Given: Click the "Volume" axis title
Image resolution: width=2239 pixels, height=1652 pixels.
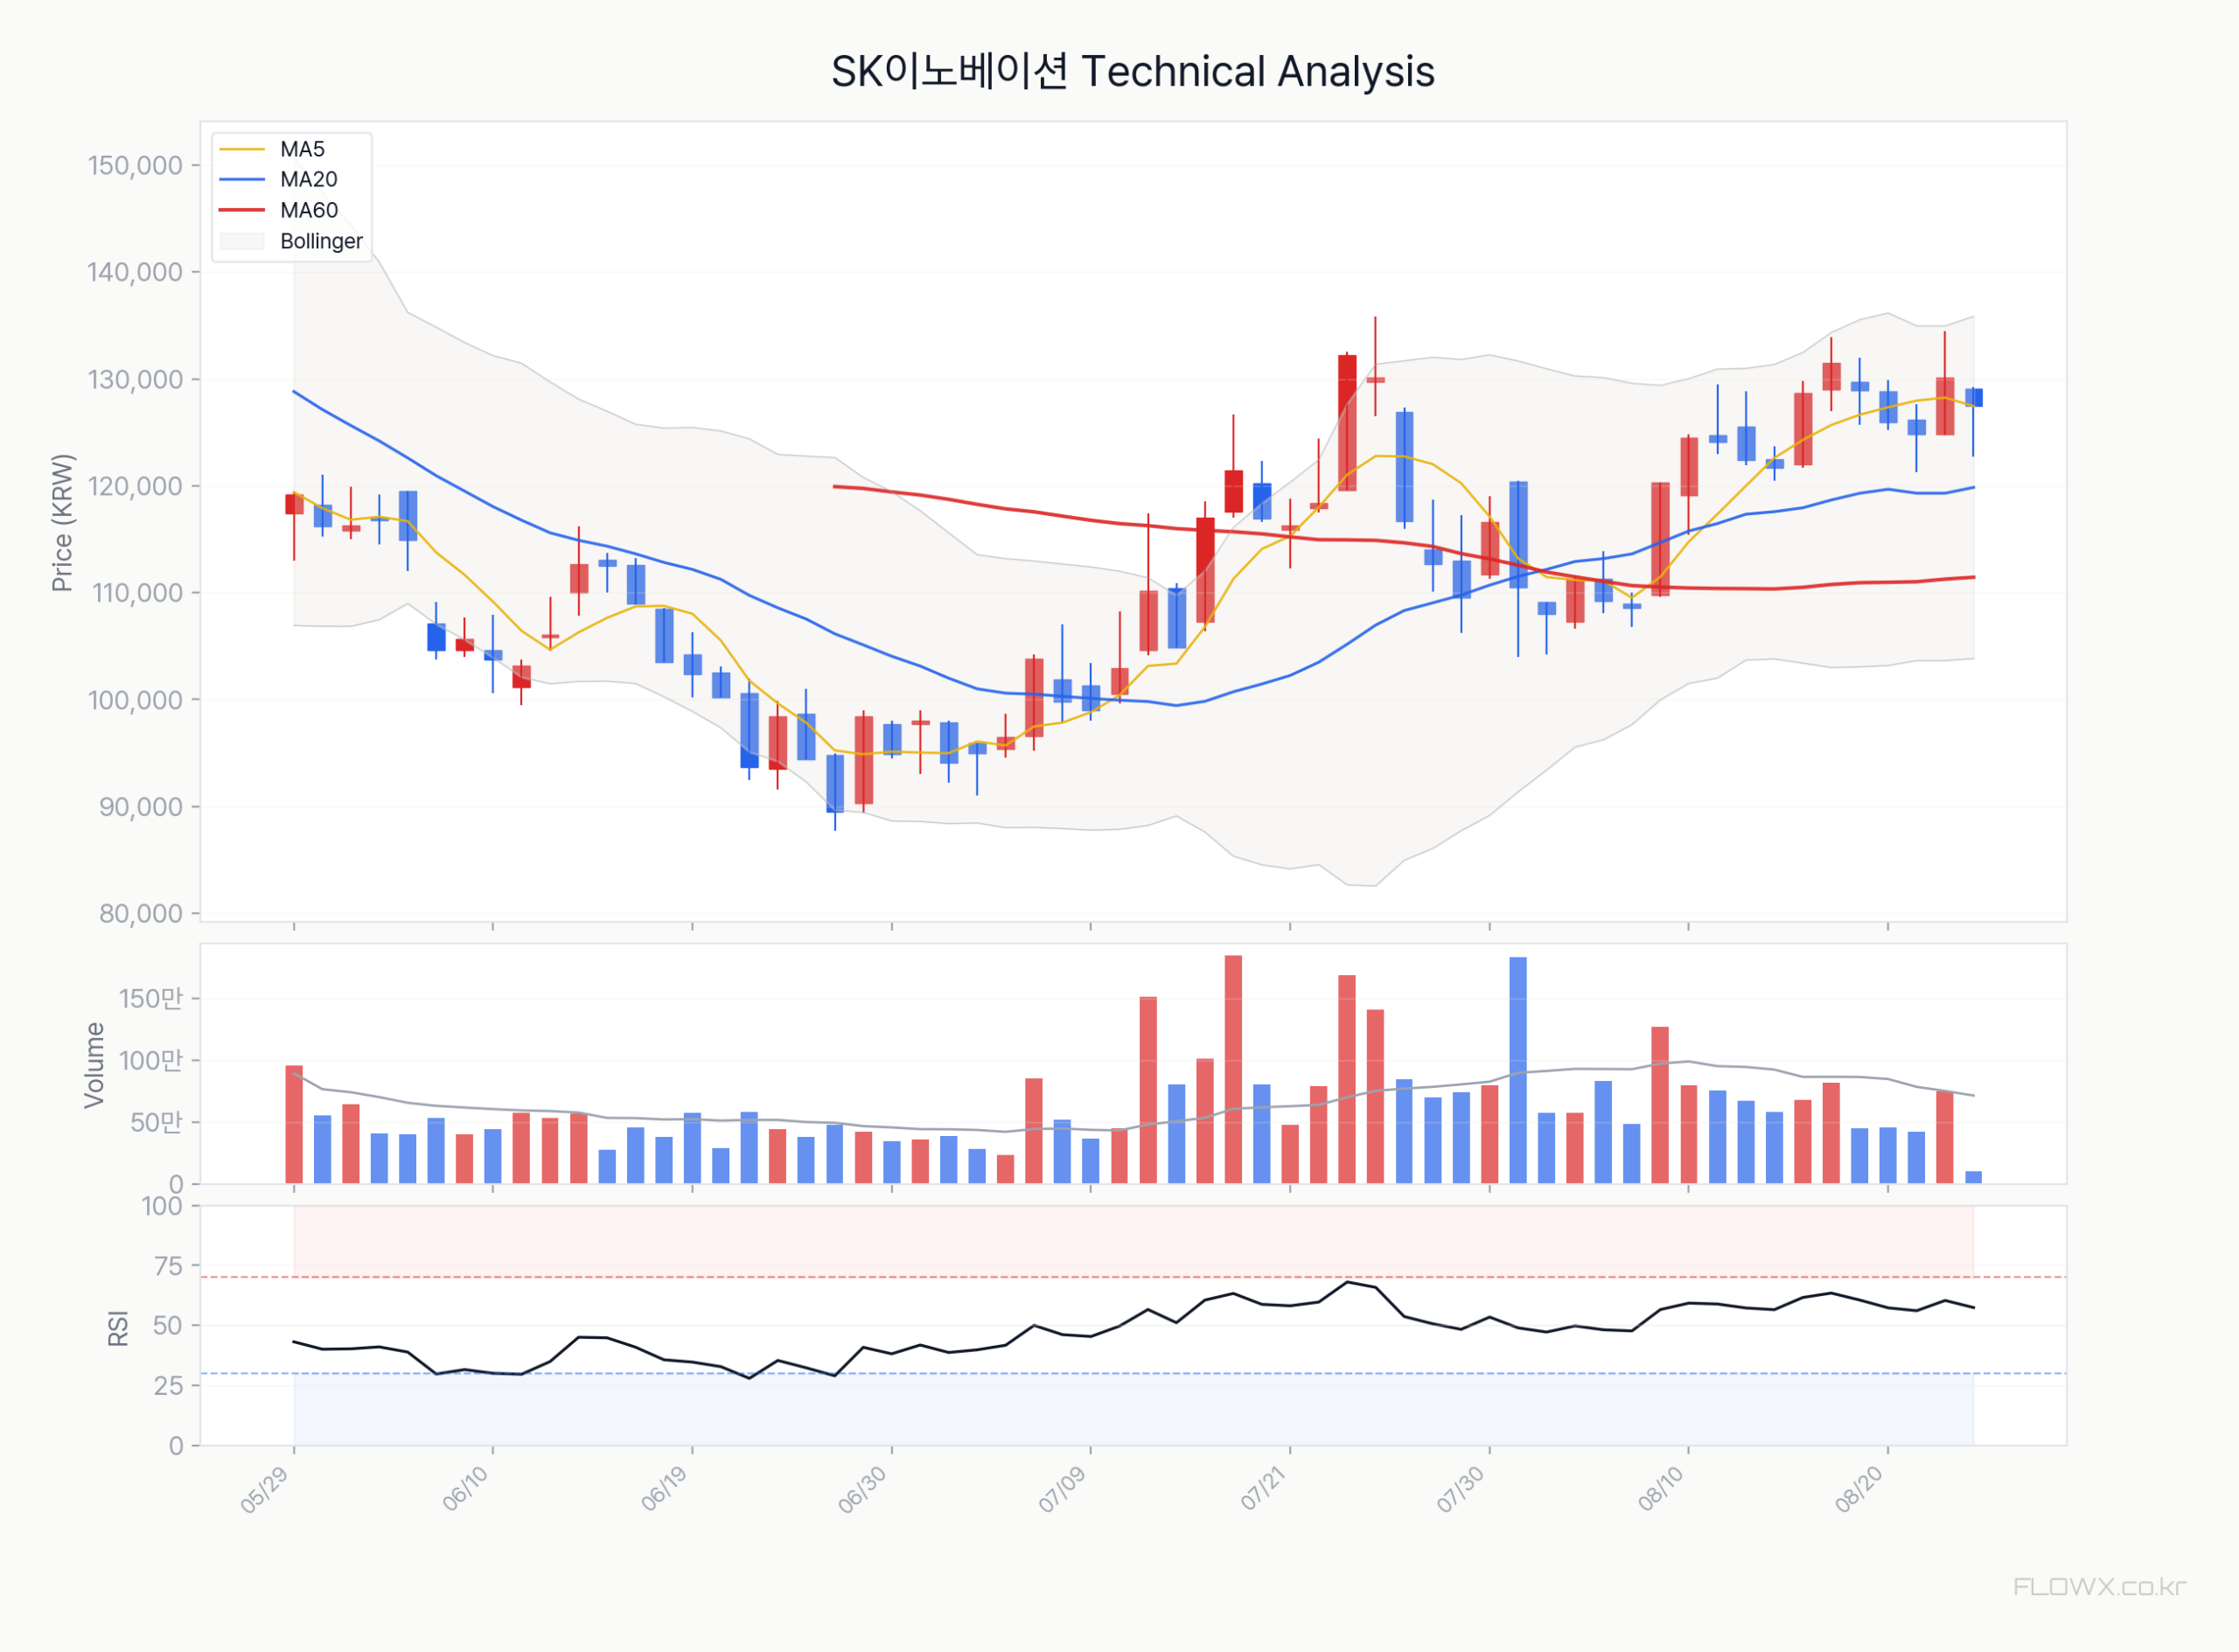Looking at the screenshot, I should [x=94, y=1065].
